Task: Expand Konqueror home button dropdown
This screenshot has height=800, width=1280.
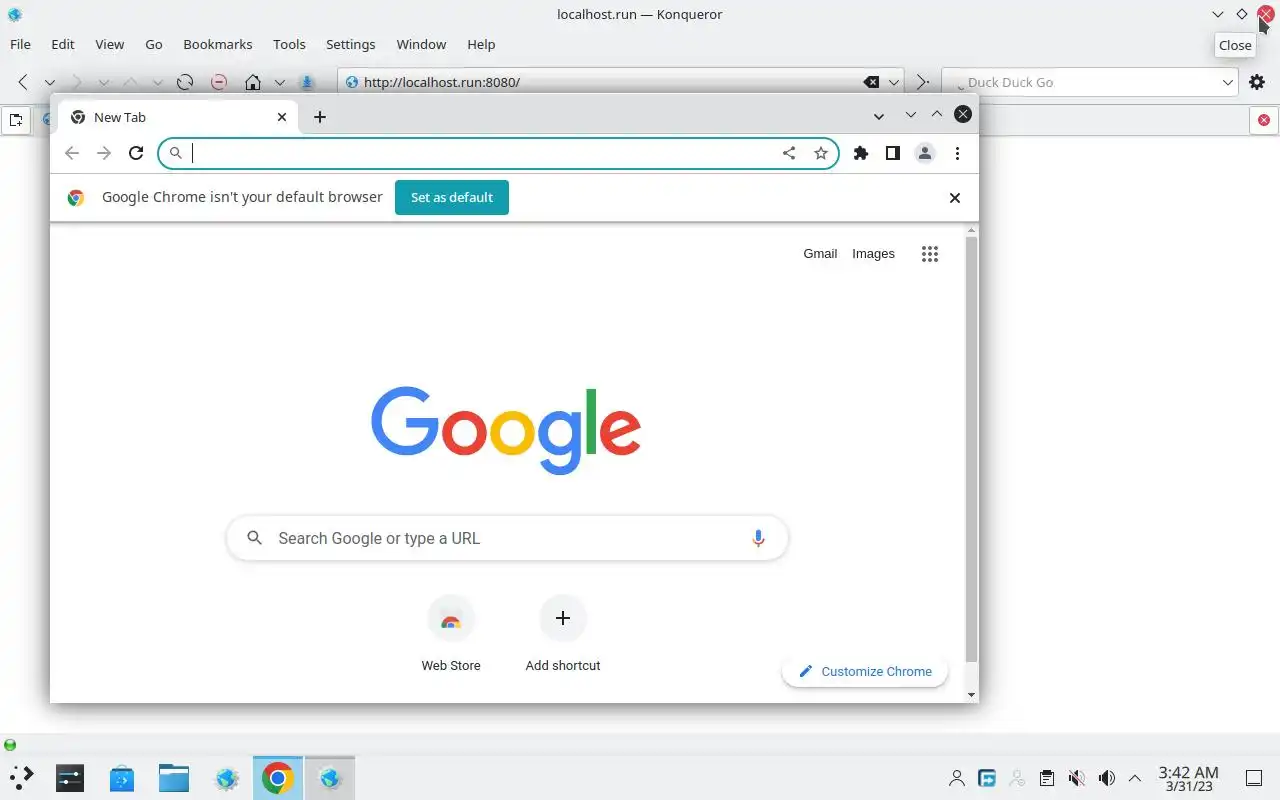Action: (280, 82)
